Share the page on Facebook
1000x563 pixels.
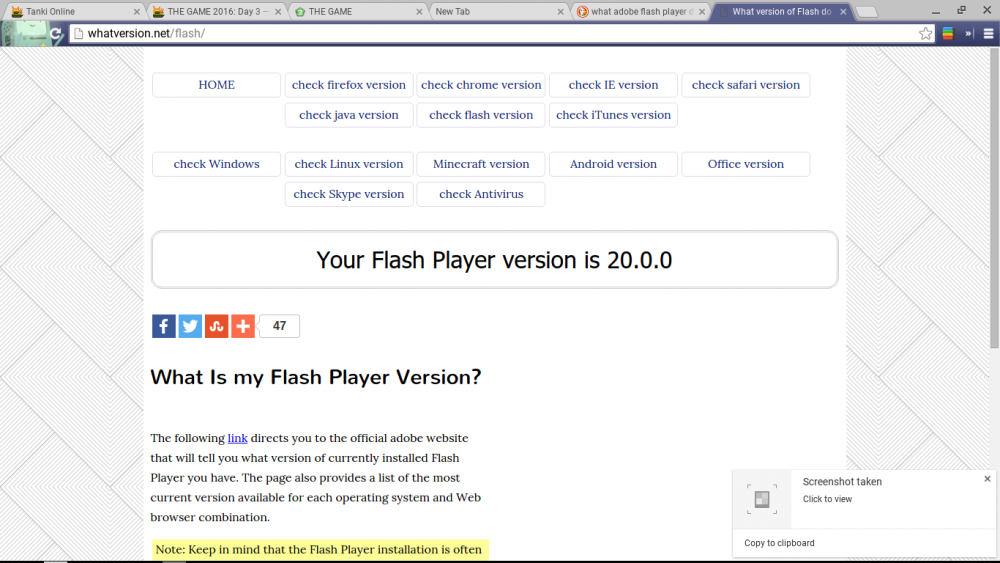click(x=164, y=326)
